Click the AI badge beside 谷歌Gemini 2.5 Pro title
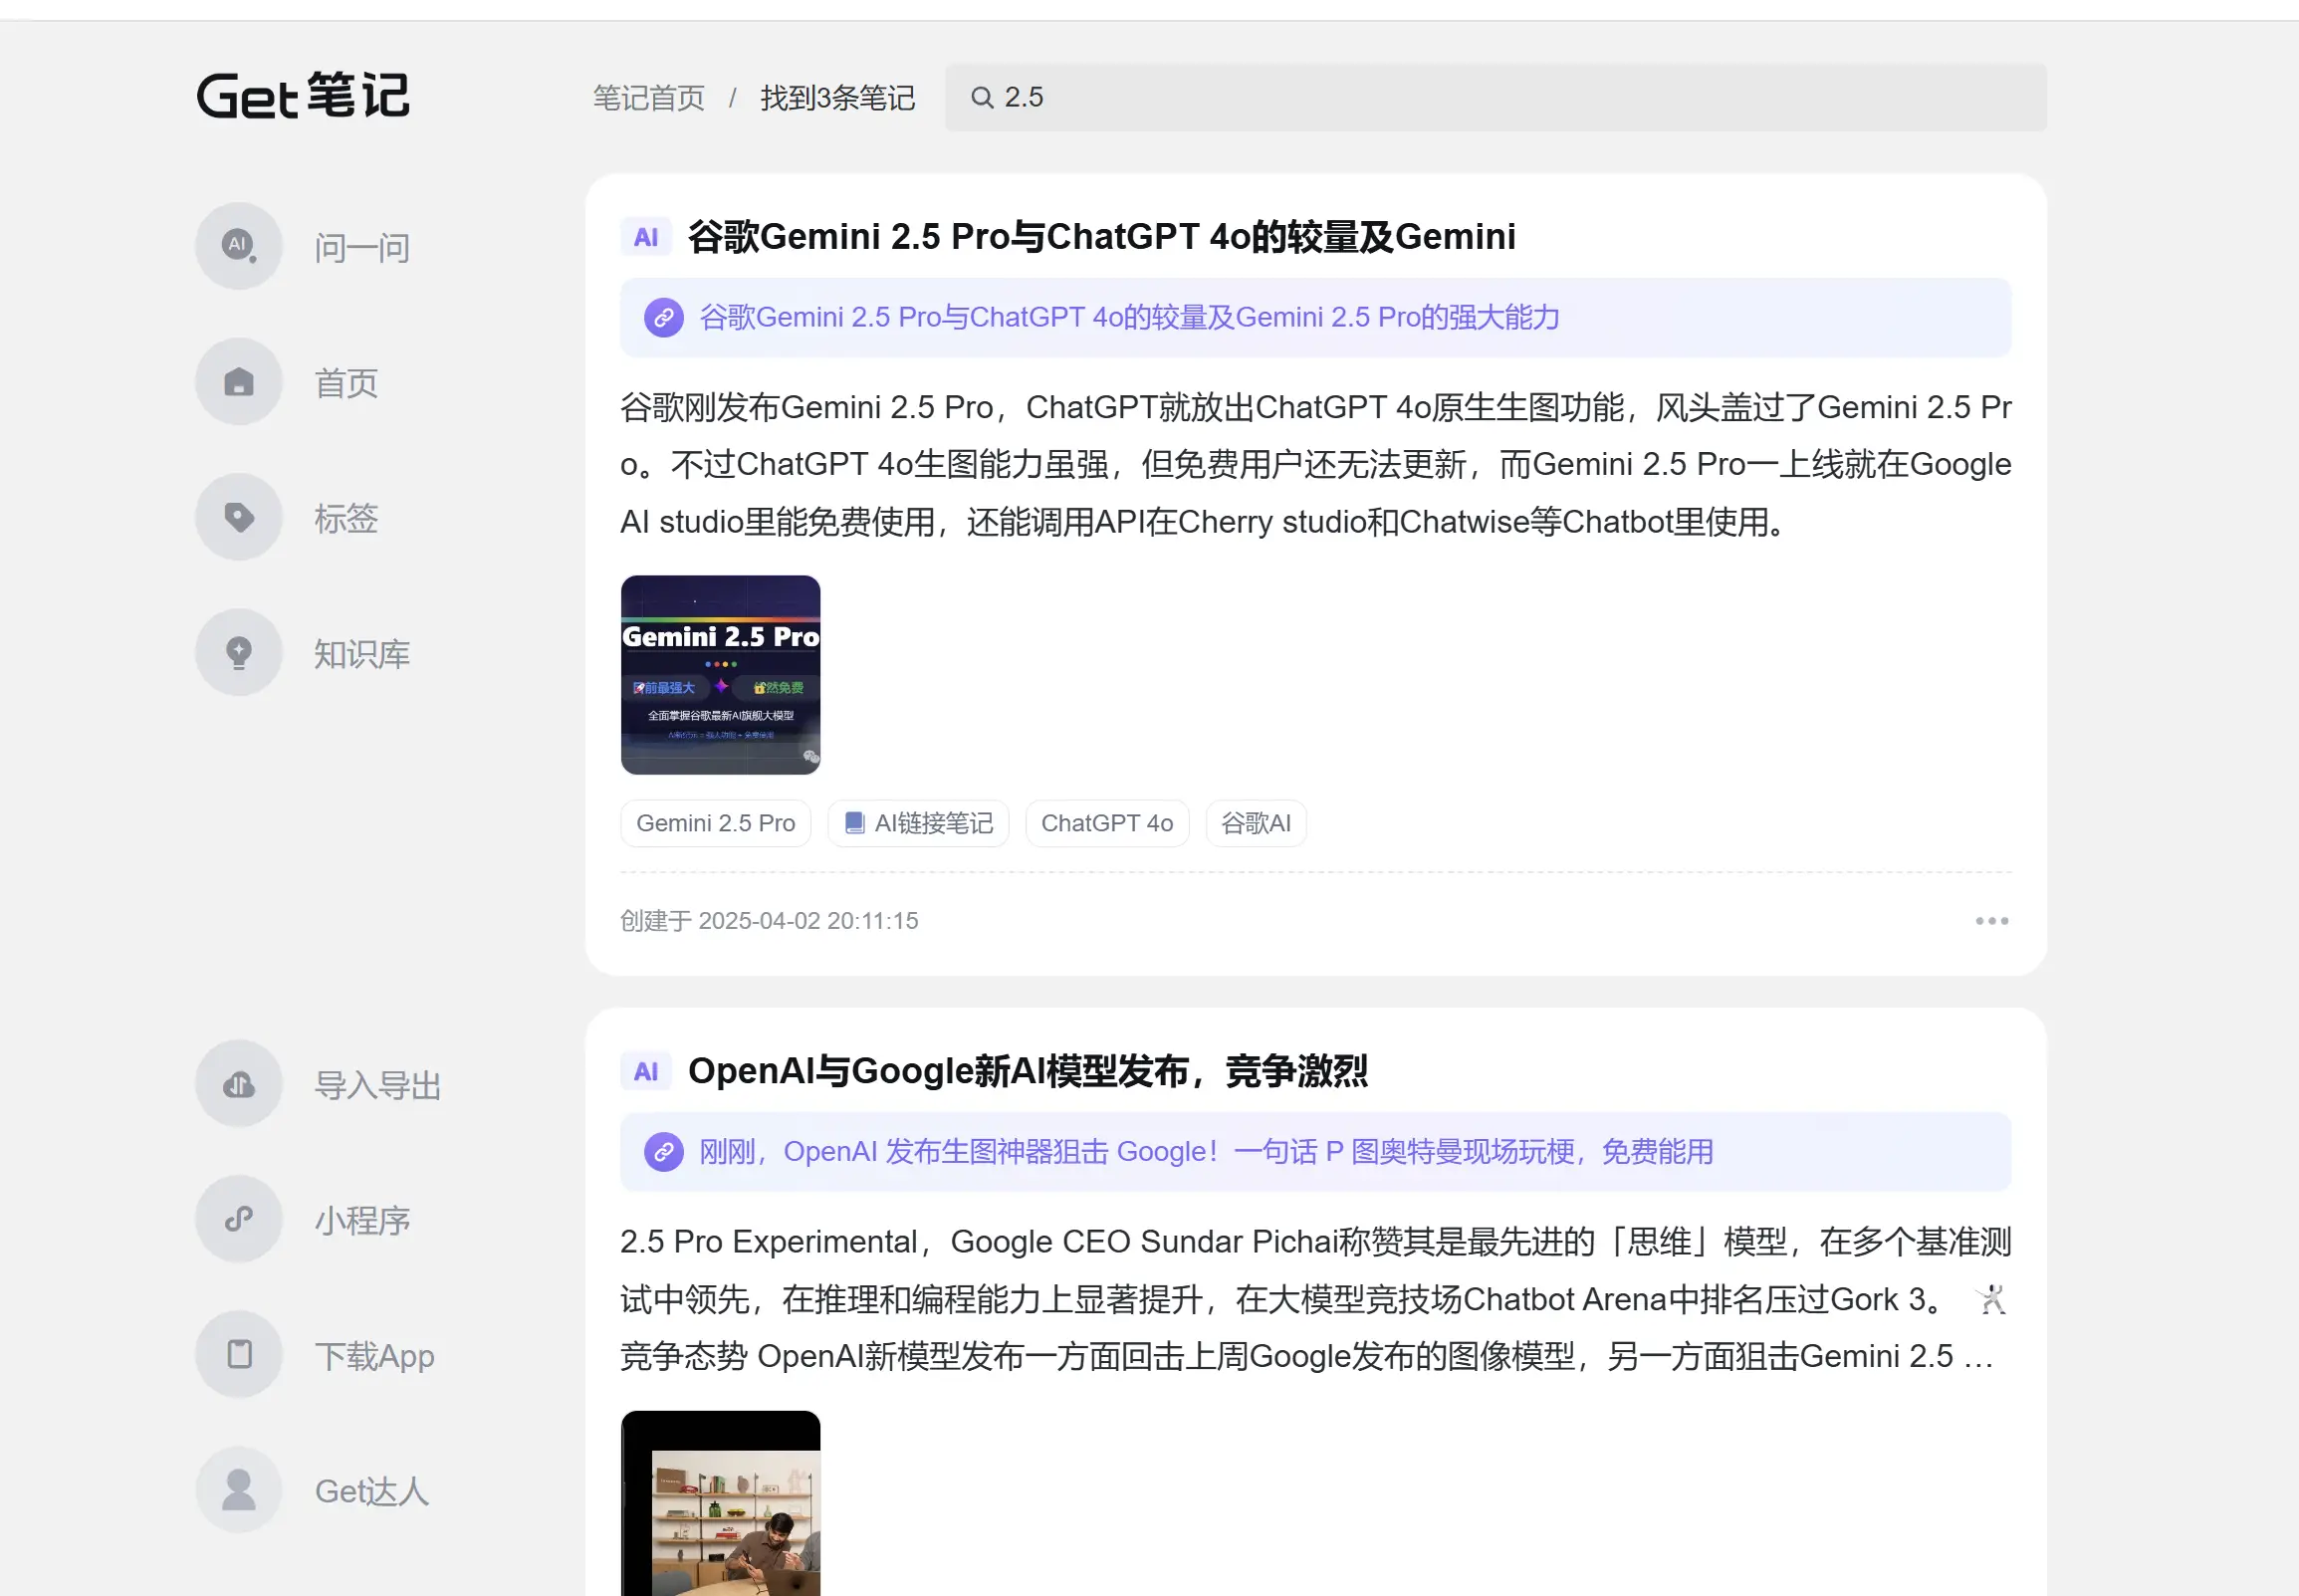Viewport: 2299px width, 1596px height. (646, 238)
